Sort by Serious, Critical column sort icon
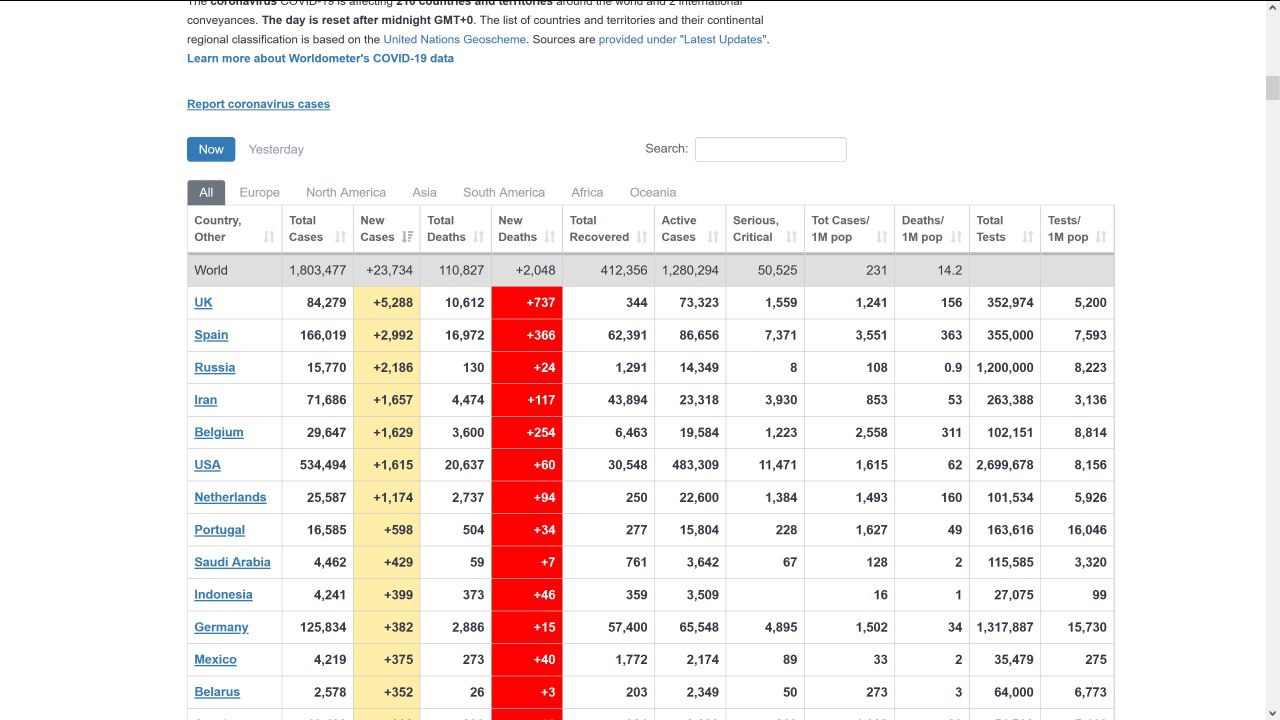This screenshot has height=720, width=1280. click(791, 237)
